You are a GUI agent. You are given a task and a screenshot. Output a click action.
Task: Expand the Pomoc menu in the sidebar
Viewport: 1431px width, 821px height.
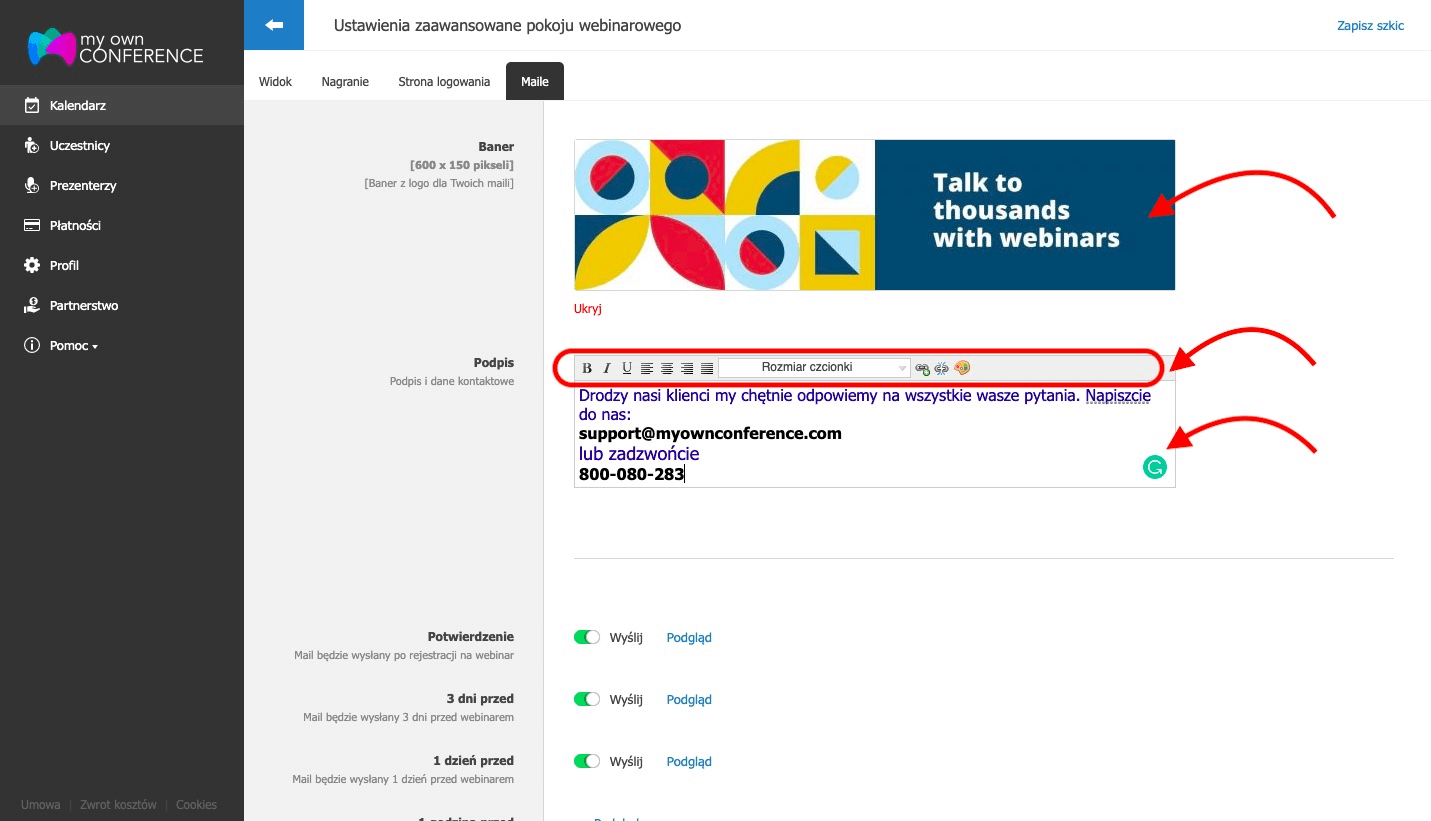pos(70,345)
